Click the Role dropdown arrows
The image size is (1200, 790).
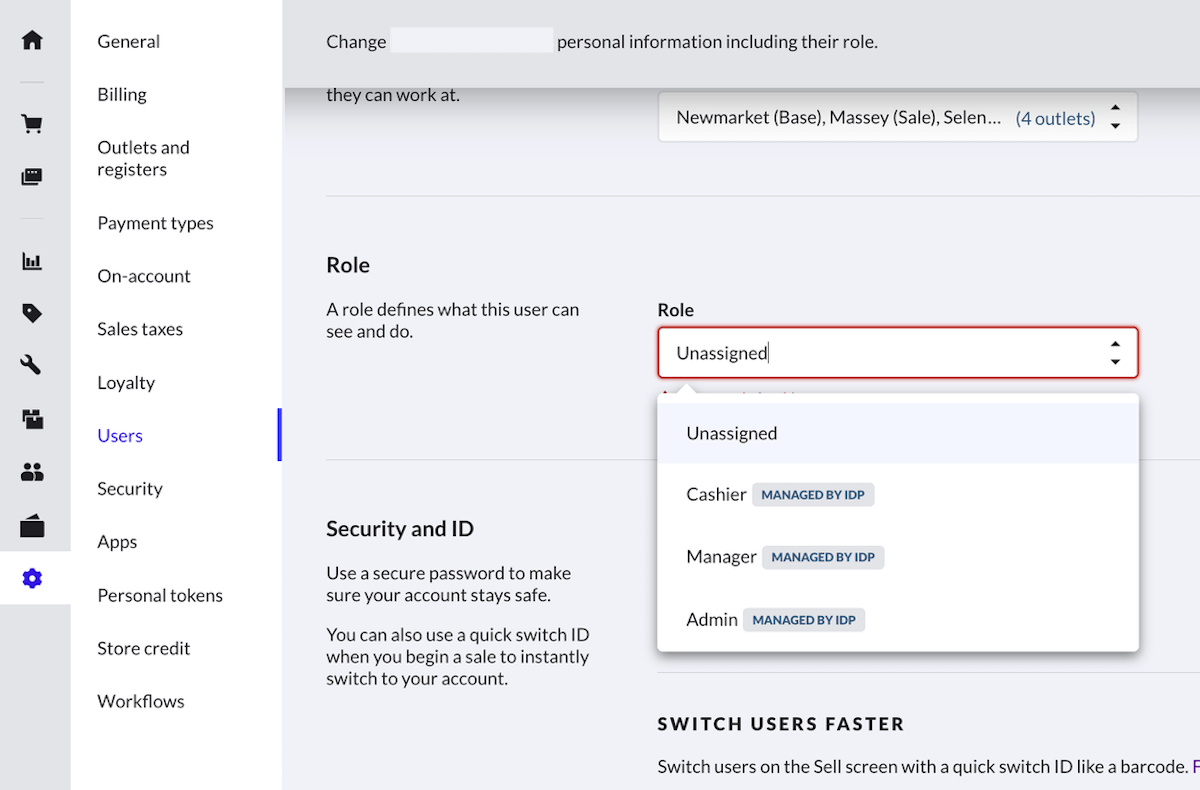click(1115, 353)
